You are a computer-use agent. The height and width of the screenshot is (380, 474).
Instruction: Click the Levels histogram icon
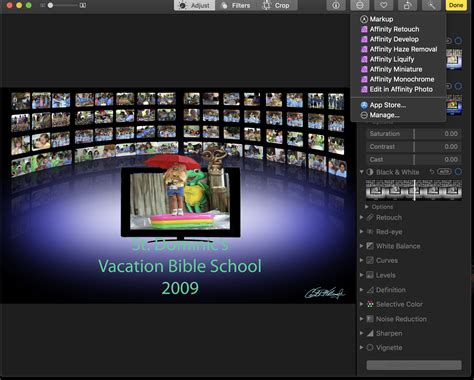(370, 275)
